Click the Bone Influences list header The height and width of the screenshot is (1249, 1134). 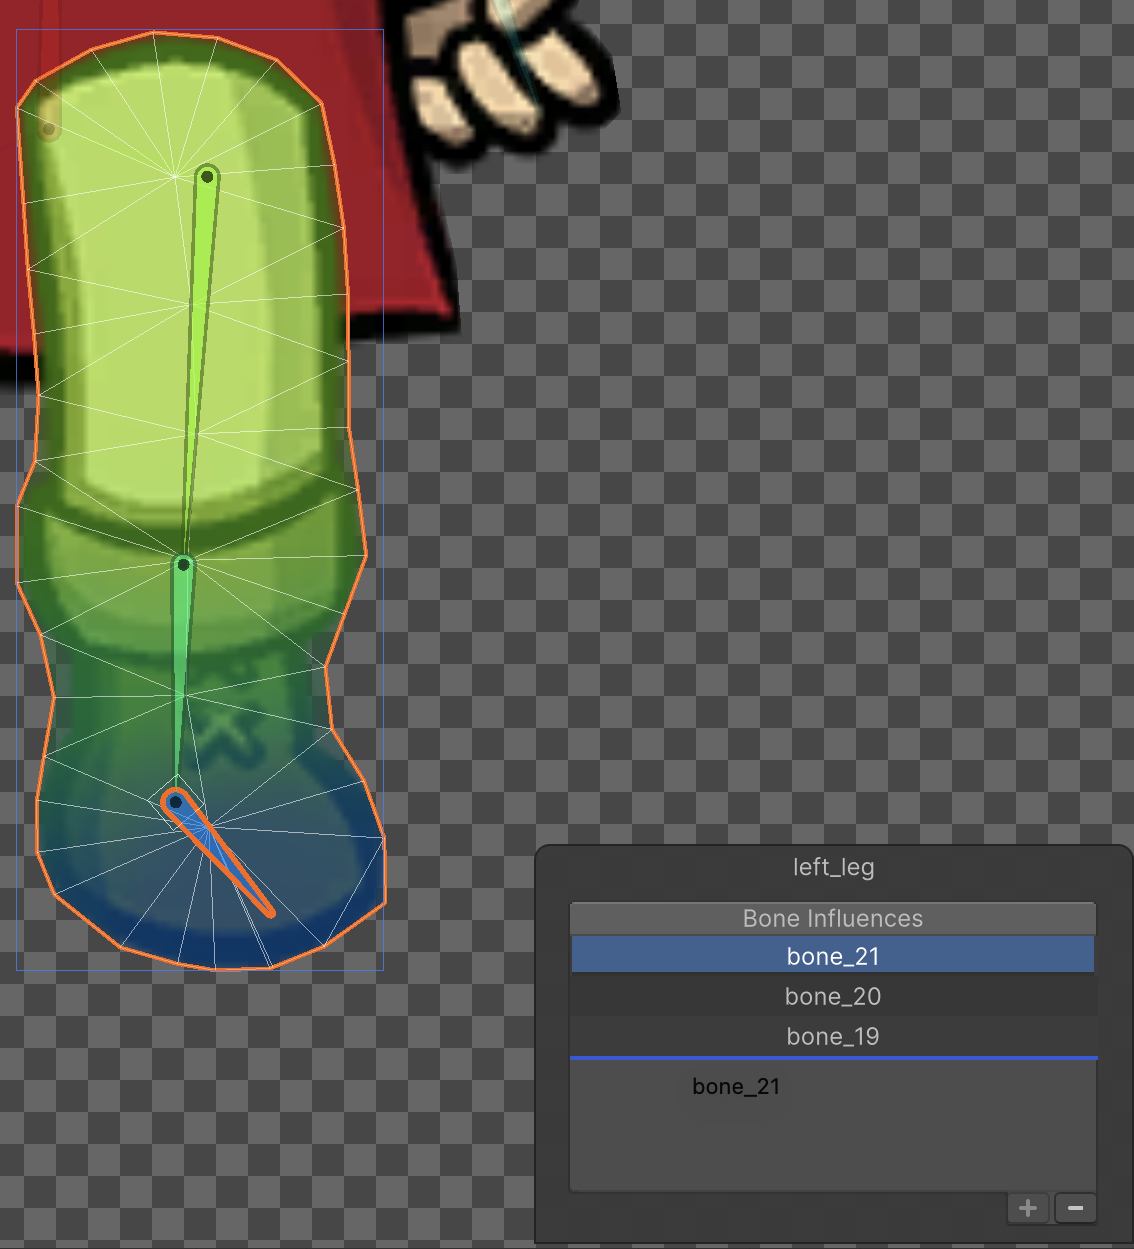[832, 918]
